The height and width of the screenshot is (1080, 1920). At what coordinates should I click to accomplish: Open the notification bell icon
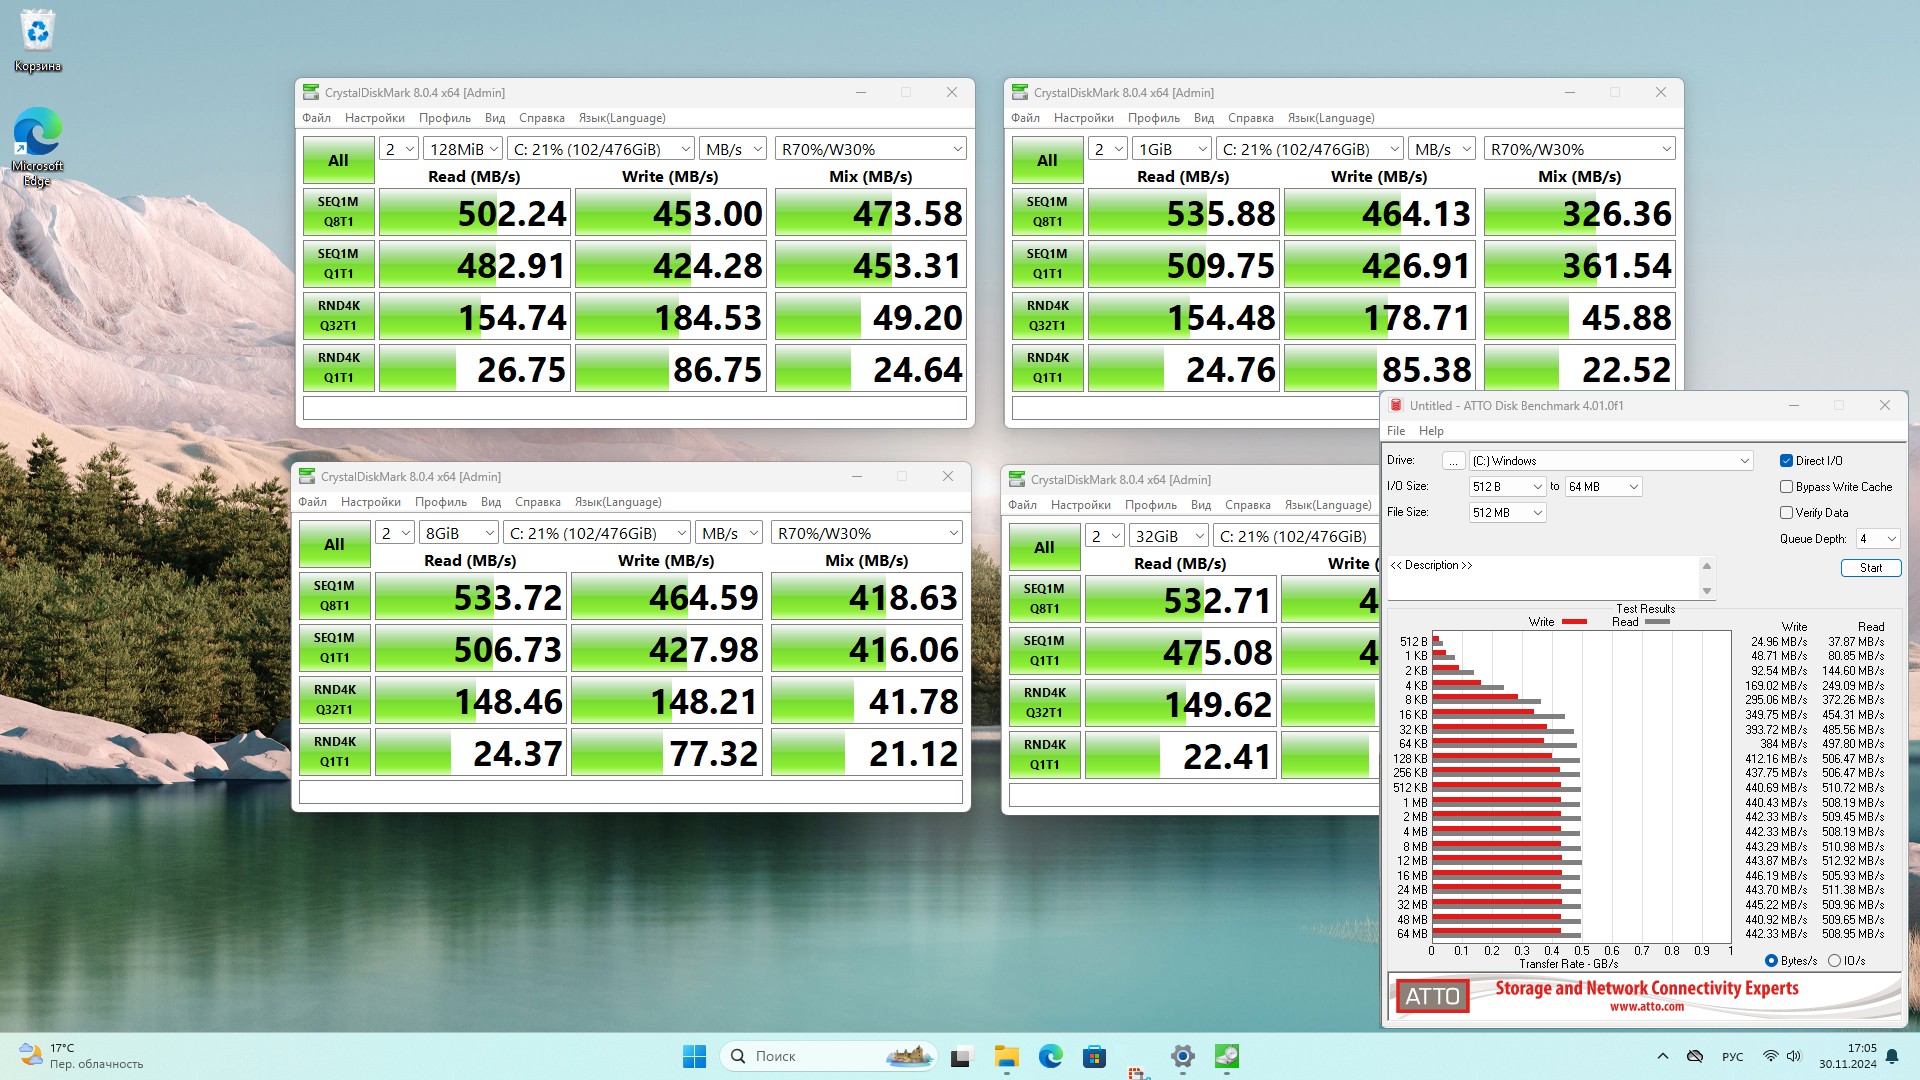pos(1892,1056)
